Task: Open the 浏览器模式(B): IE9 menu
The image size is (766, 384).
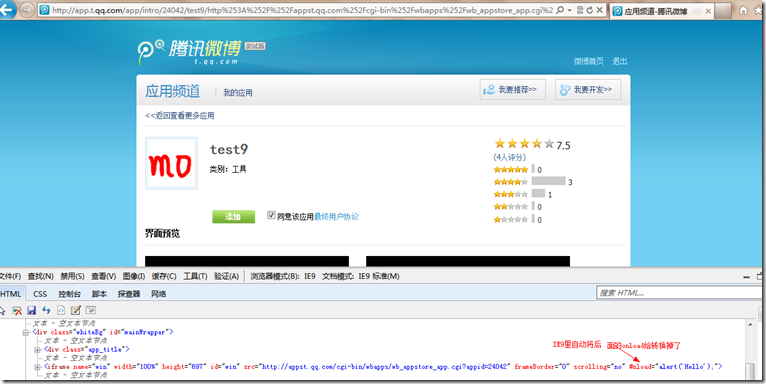Action: coord(283,277)
